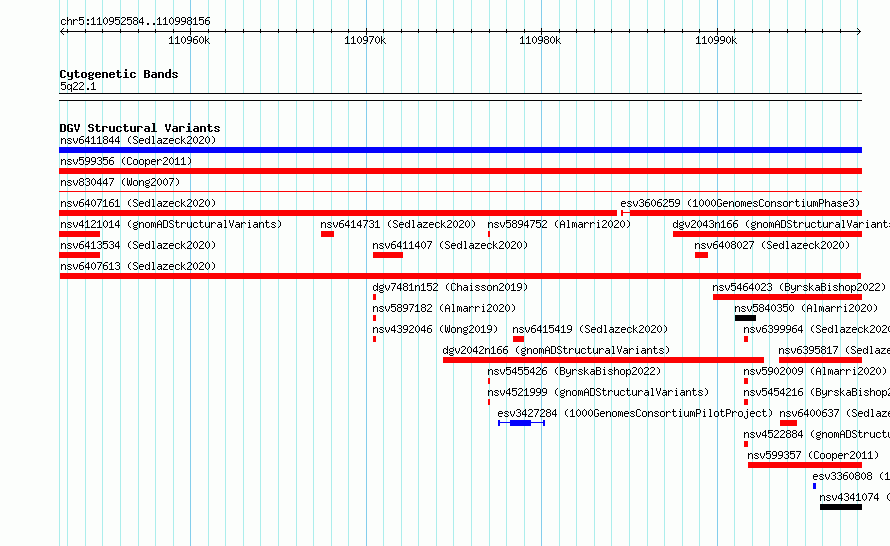Open nsv599356 (Cooper2011) label

pyautogui.click(x=126, y=161)
